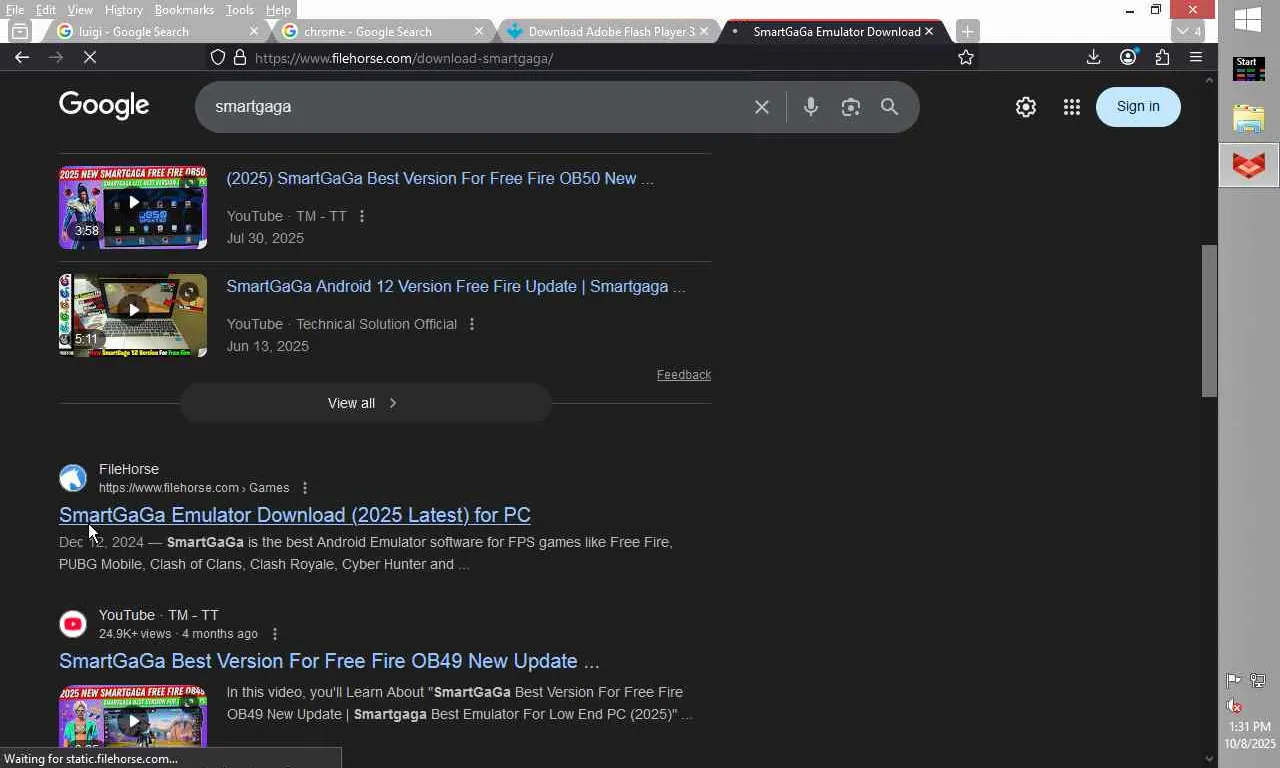Play the 3:58 OB50 video thumbnail
The height and width of the screenshot is (768, 1280).
pos(133,207)
